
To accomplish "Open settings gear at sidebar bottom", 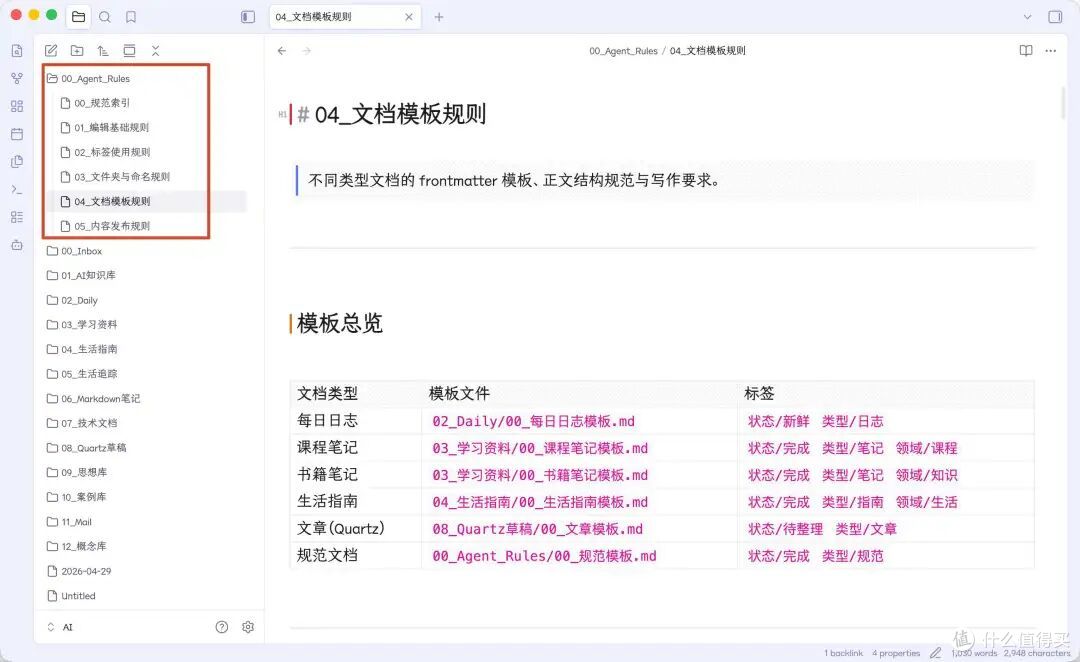I will (248, 627).
